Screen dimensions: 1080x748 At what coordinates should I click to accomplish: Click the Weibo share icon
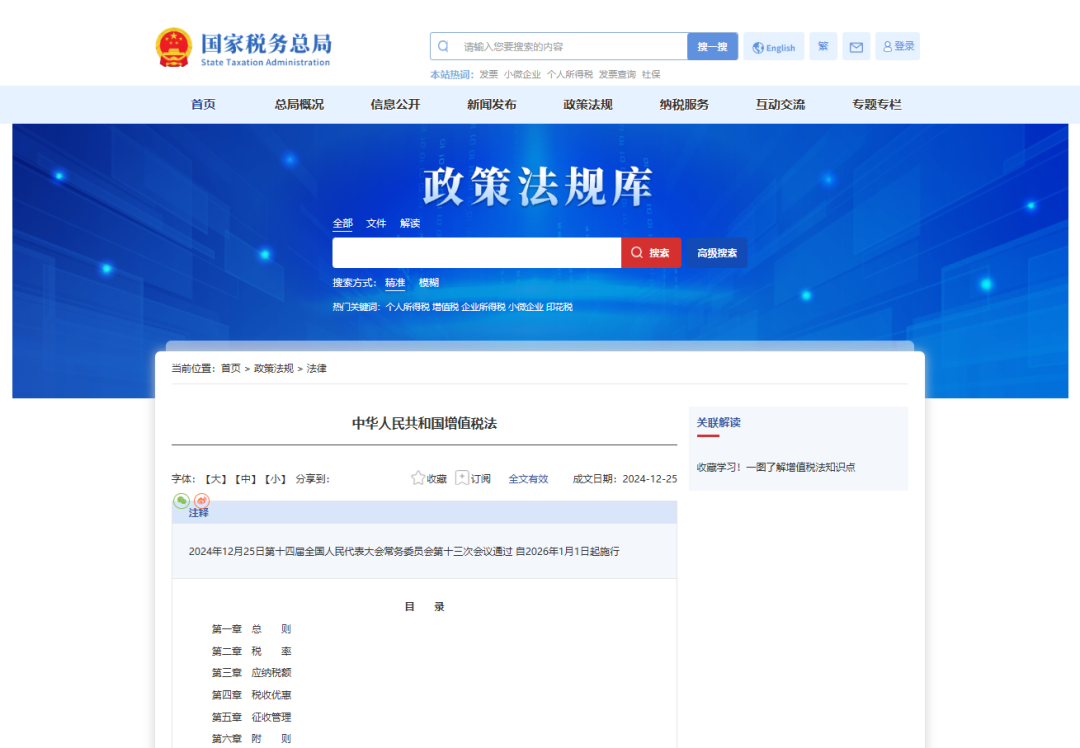click(201, 500)
